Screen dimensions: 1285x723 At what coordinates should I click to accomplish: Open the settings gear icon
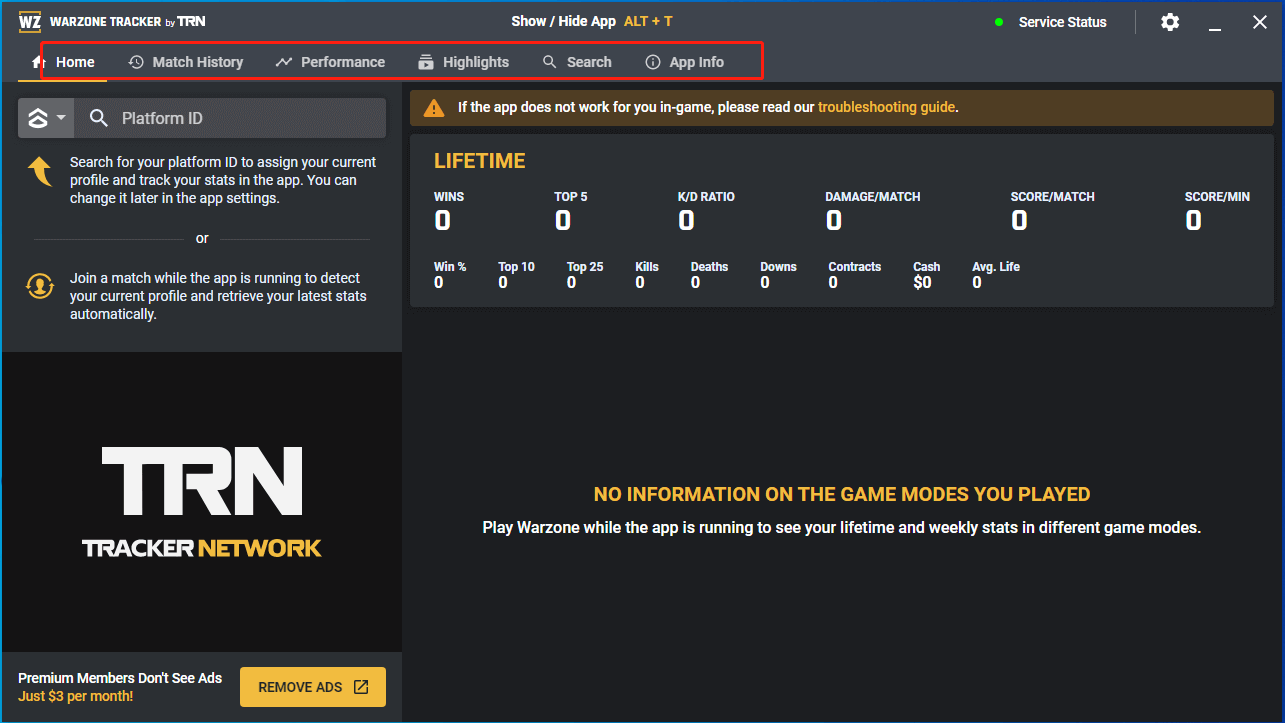(x=1170, y=22)
